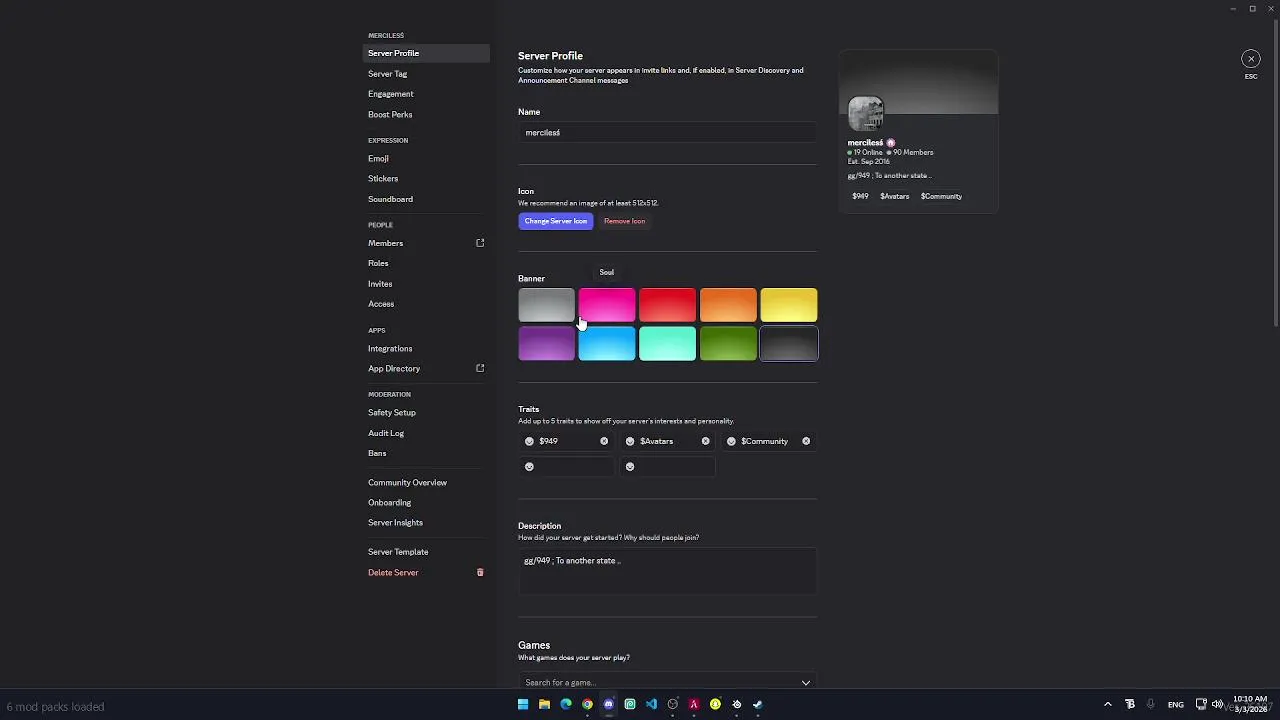Open the Emoji settings

click(x=426, y=158)
